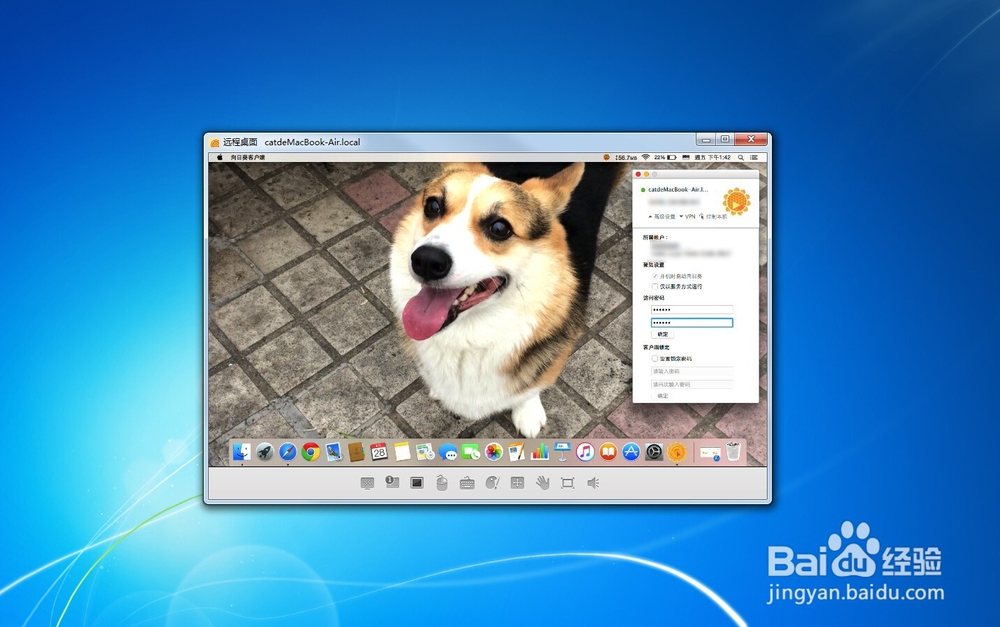This screenshot has width=1000, height=627.
Task: Open iBooks orange book icon in dock
Action: click(608, 452)
